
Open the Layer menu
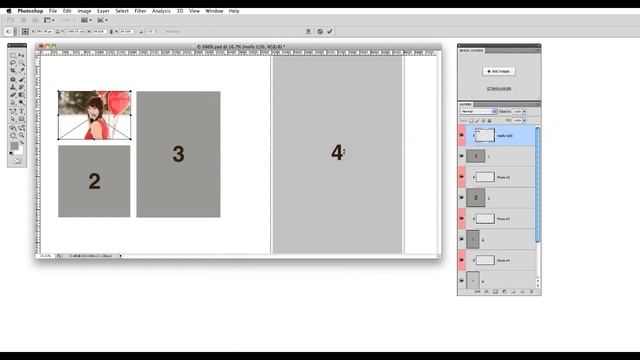[x=103, y=11]
